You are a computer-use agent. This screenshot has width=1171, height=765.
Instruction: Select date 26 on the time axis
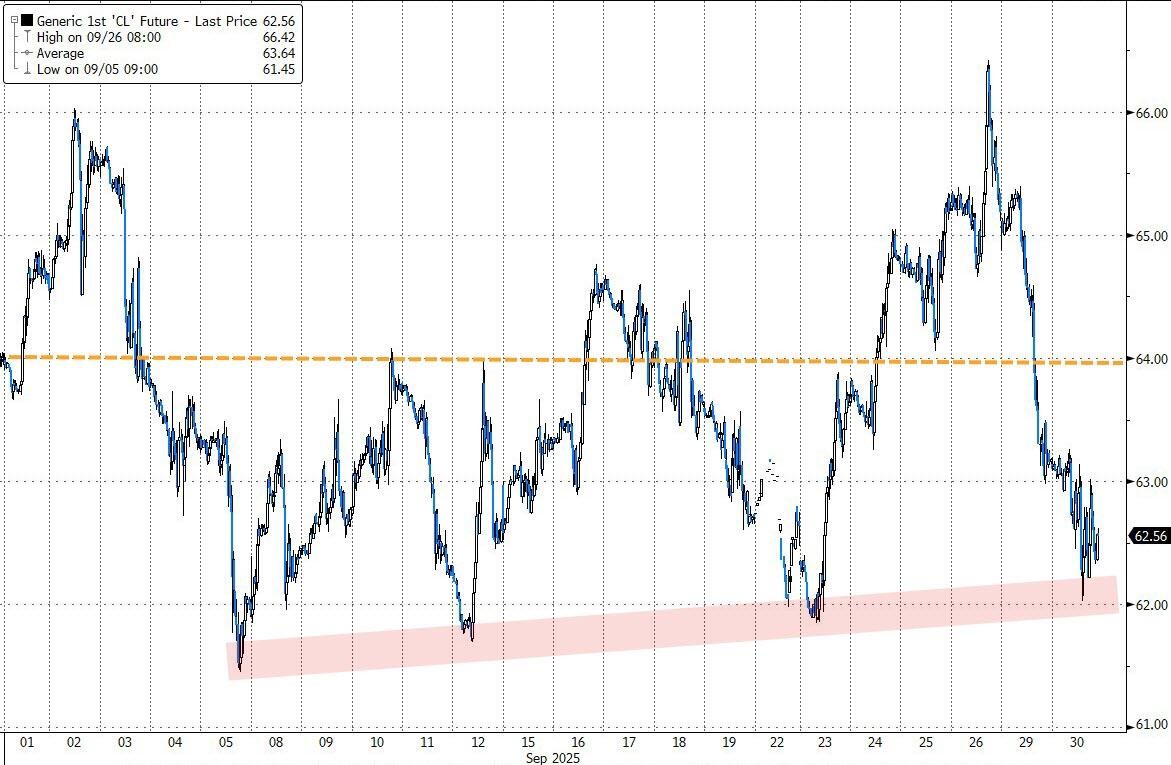(x=976, y=743)
